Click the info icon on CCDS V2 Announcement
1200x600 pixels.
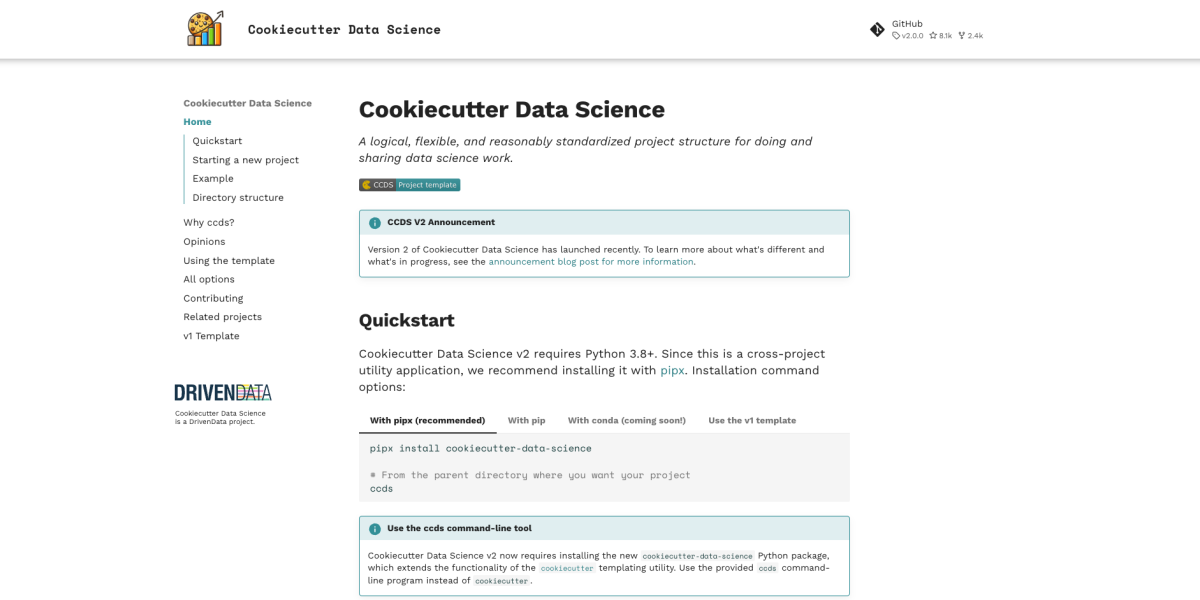point(373,221)
